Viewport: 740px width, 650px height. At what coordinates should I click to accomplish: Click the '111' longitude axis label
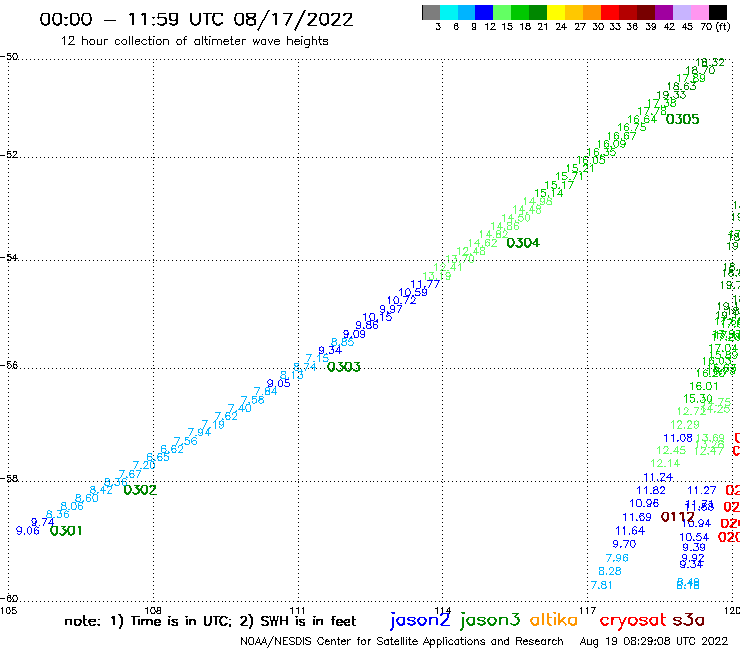tap(297, 610)
